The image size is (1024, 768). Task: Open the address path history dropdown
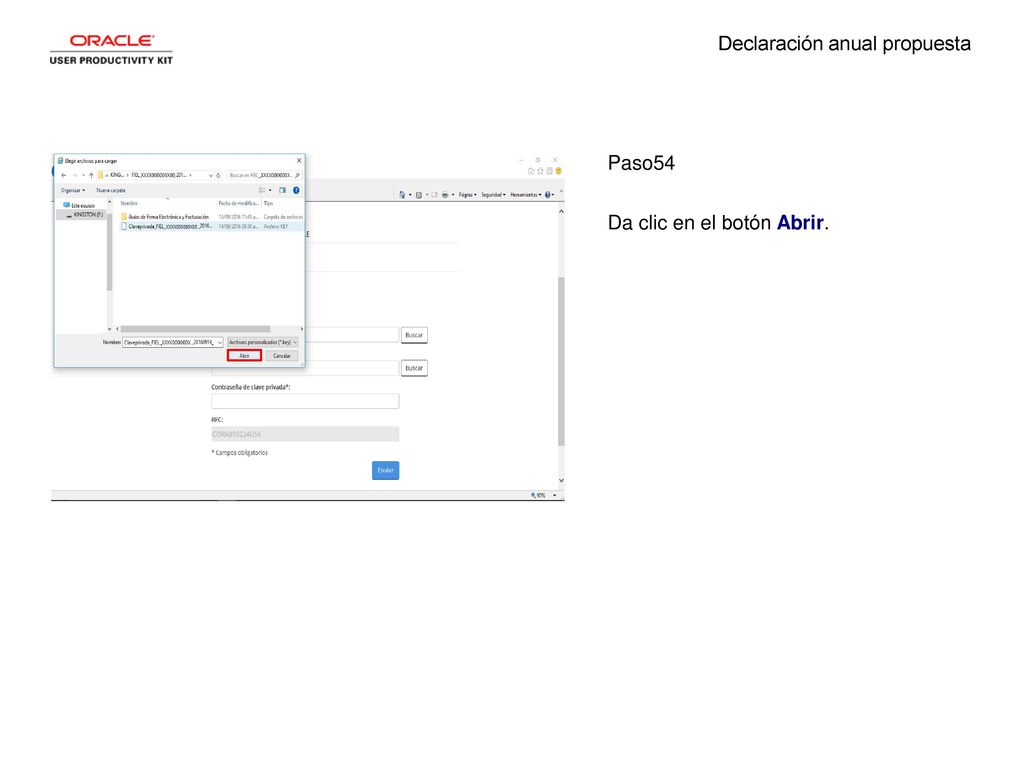click(x=210, y=175)
